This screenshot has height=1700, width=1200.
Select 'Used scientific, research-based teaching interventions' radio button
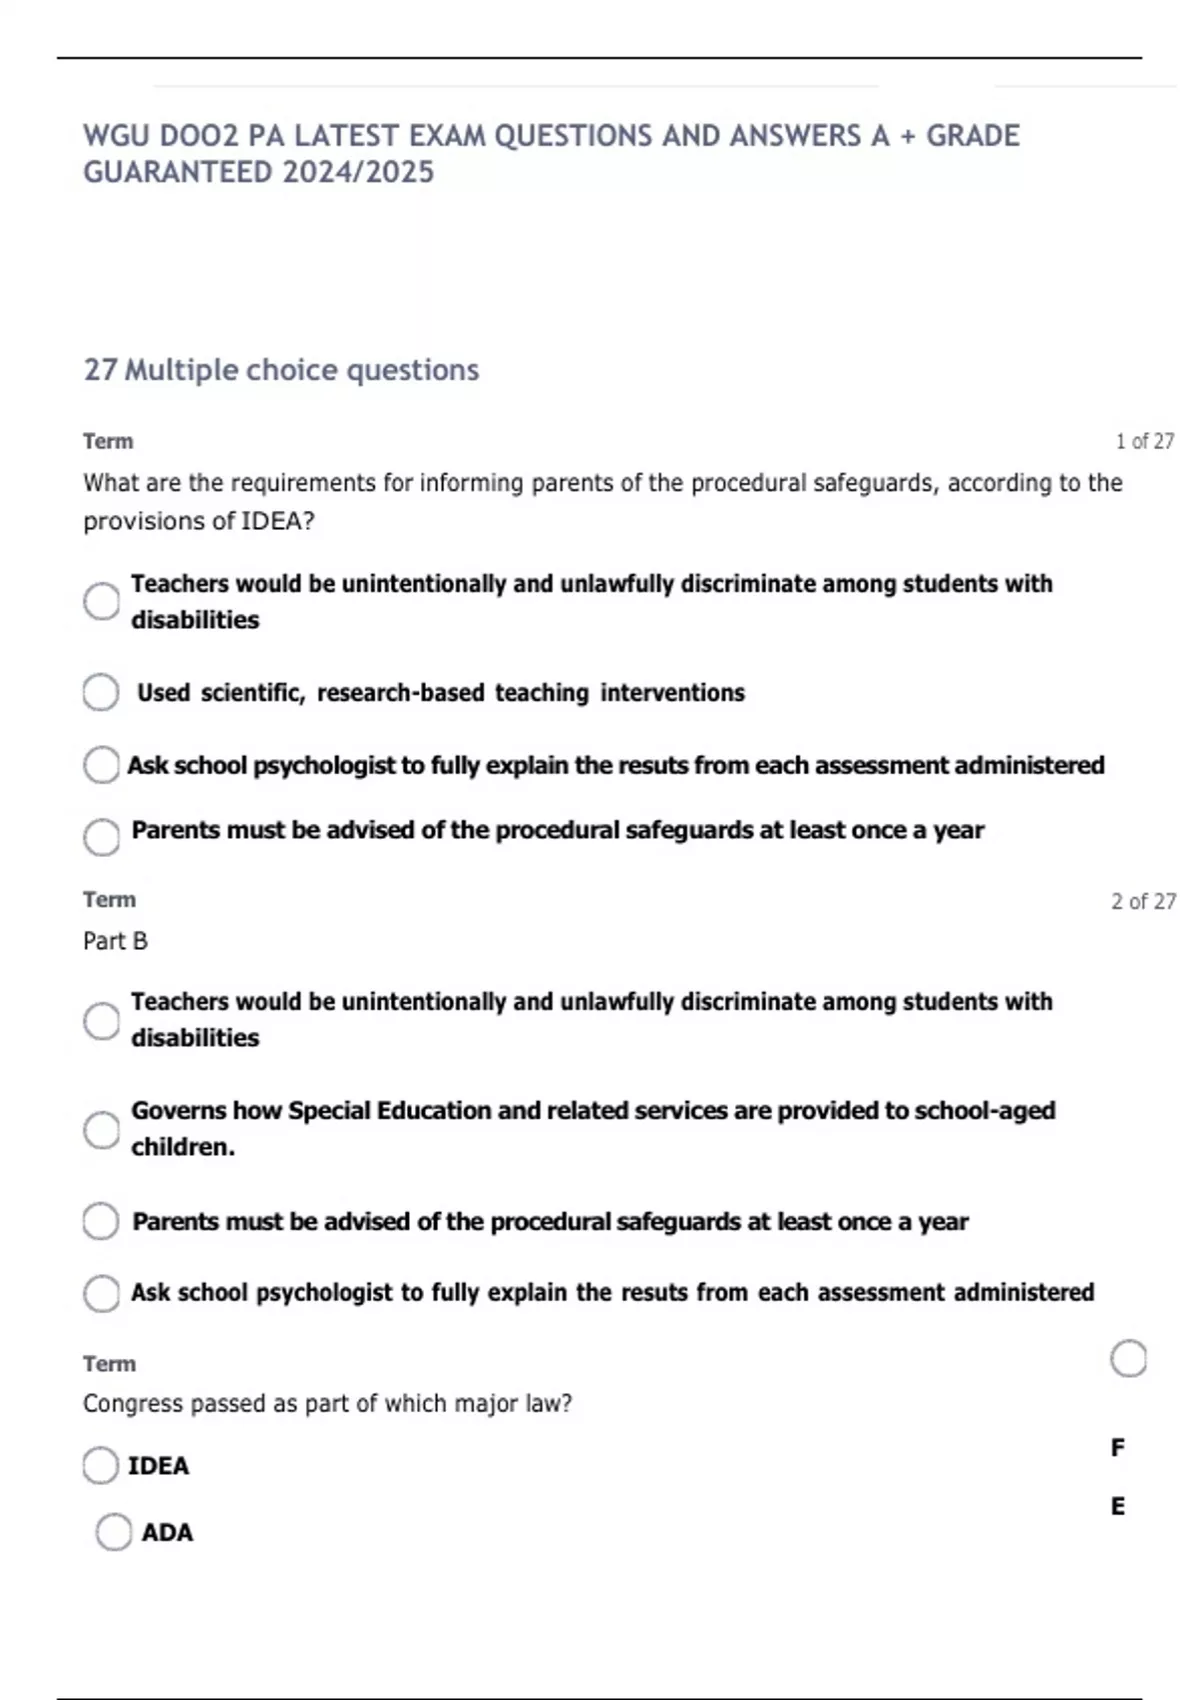(101, 692)
